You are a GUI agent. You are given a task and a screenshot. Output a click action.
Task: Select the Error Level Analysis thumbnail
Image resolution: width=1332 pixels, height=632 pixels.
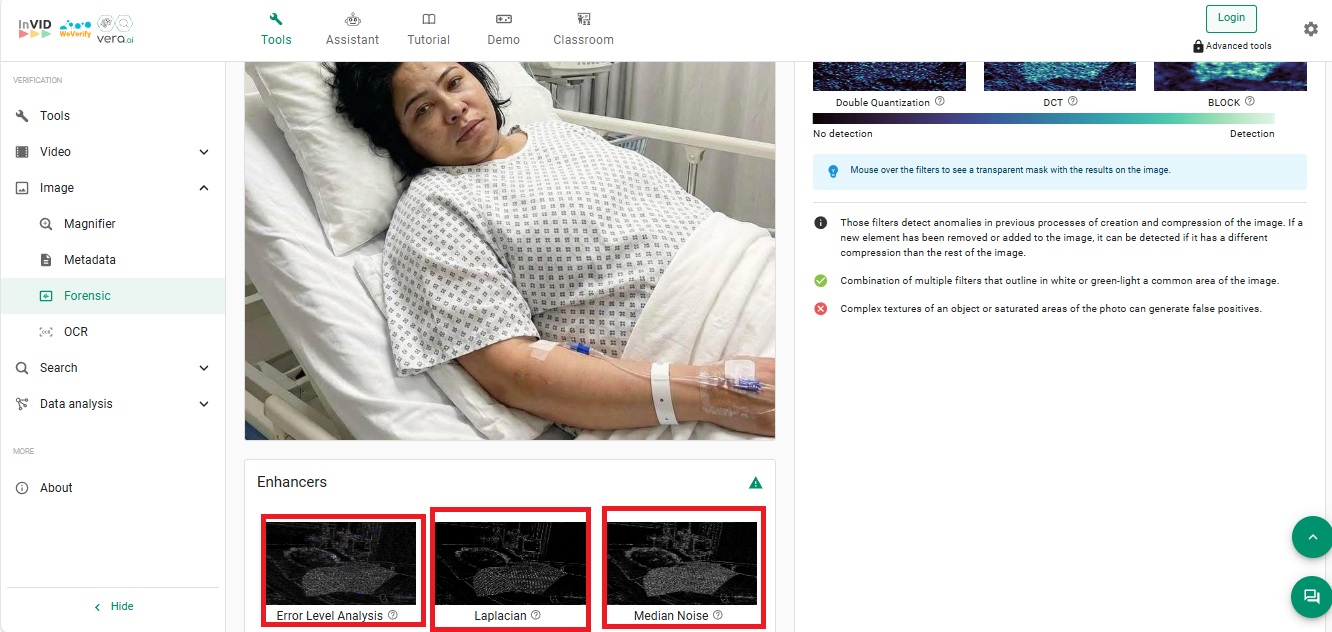340,563
